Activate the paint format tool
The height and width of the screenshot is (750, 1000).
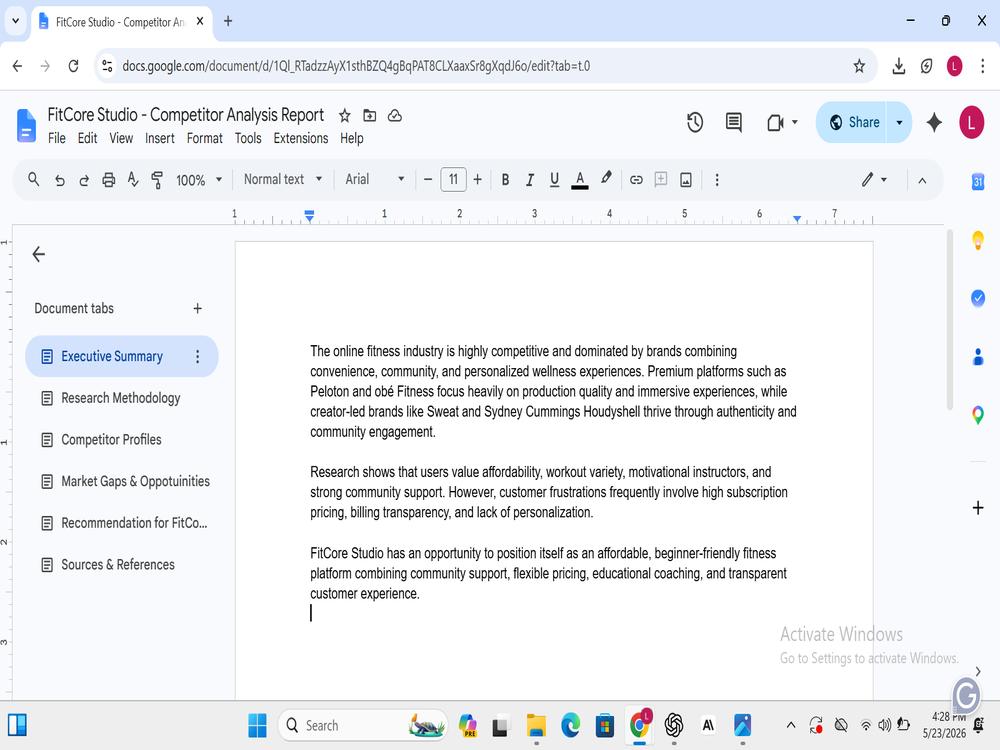coord(157,180)
